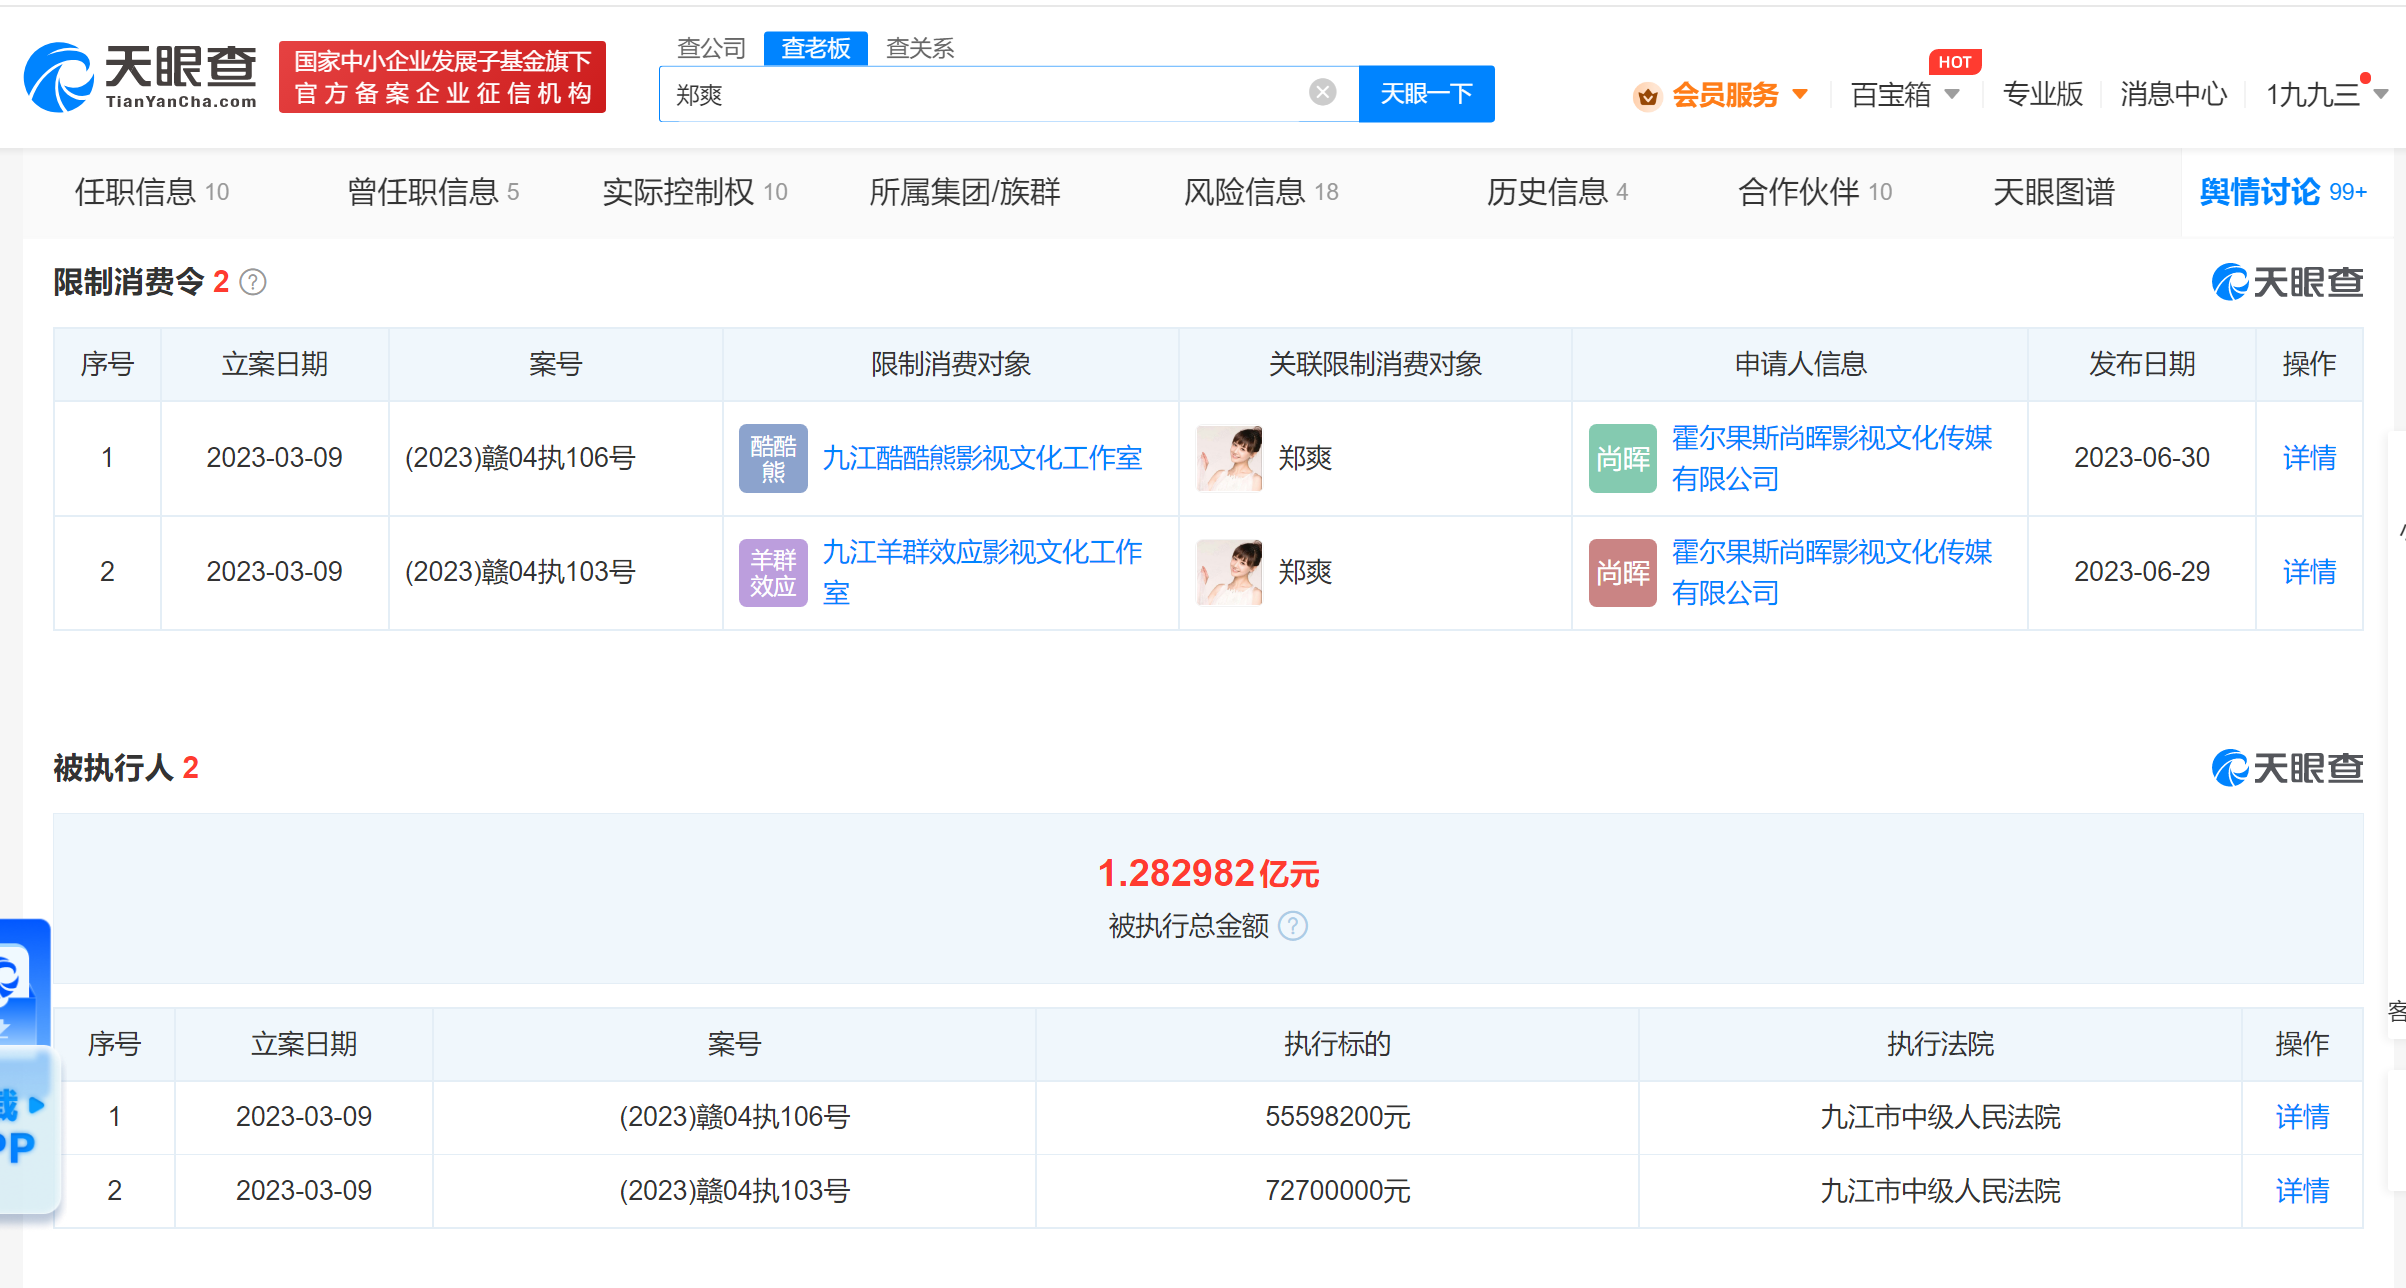Open 详情 for case (2023)赣04执106号
The height and width of the screenshot is (1288, 2406).
pyautogui.click(x=2307, y=458)
